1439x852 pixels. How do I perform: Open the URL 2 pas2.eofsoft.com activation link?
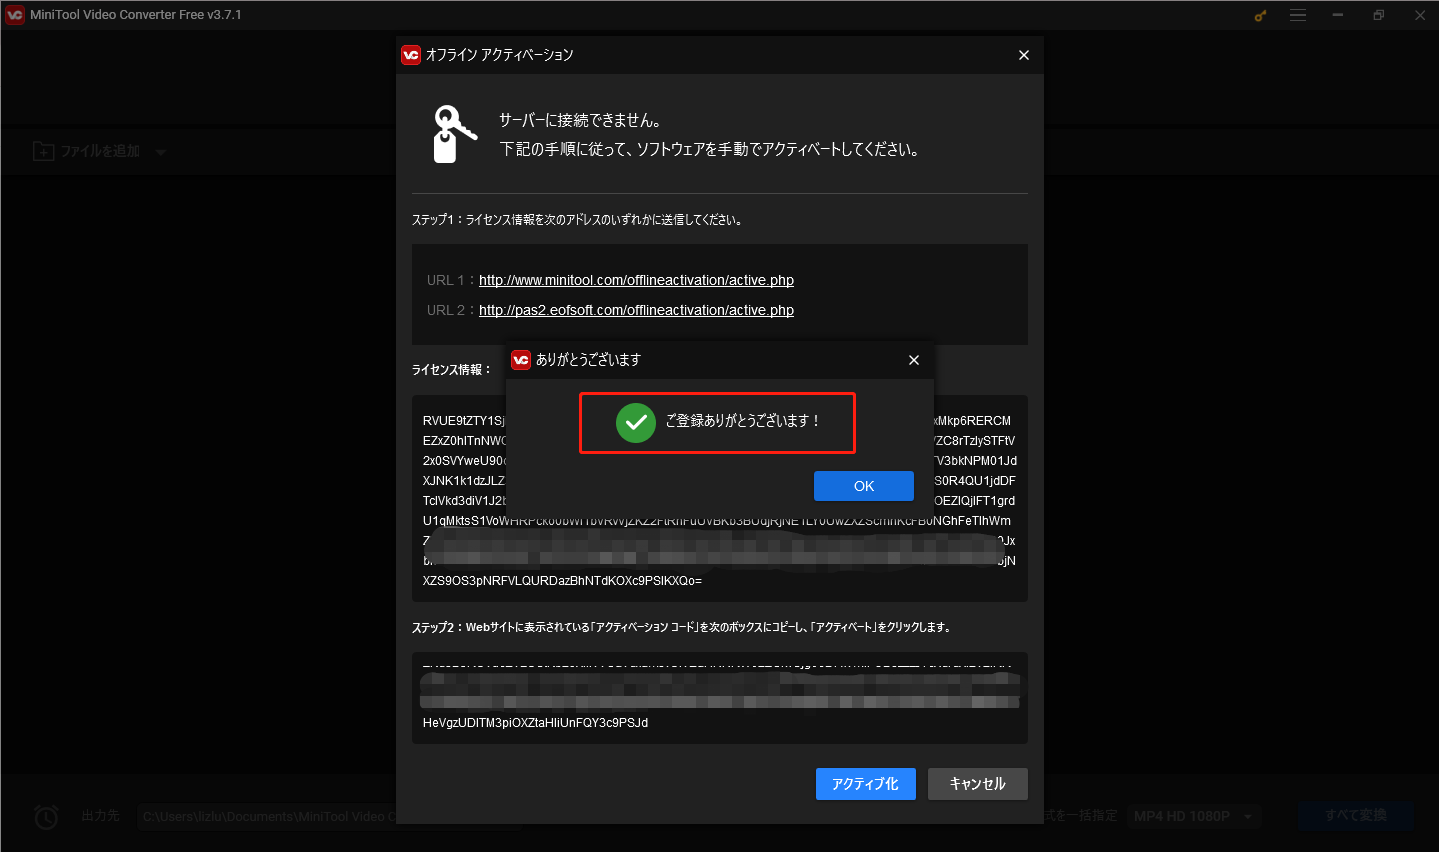pos(636,310)
